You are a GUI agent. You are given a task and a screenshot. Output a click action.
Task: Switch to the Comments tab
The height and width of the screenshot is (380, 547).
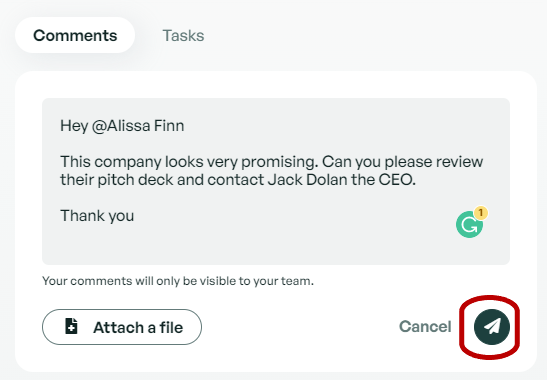[75, 35]
